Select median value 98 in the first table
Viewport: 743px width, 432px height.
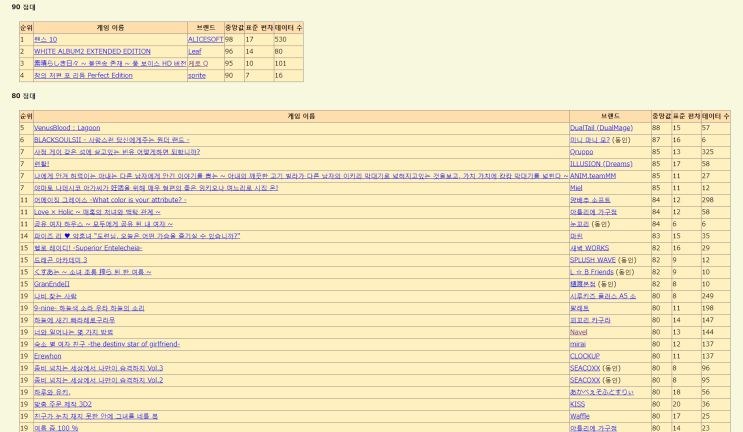229,39
